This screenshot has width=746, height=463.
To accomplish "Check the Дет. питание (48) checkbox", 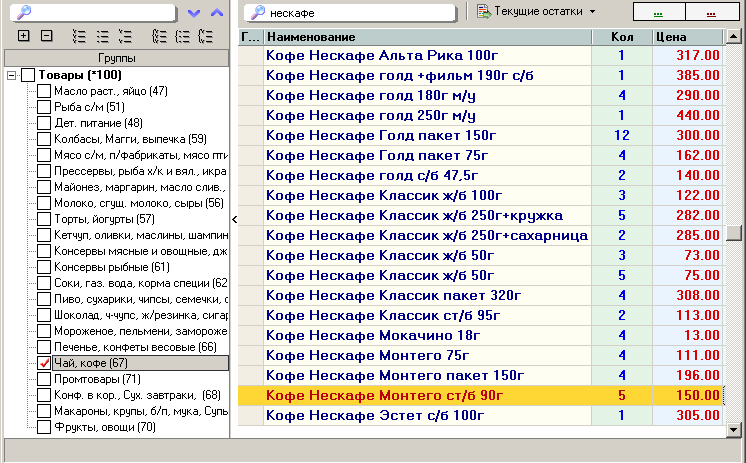I will pos(44,123).
